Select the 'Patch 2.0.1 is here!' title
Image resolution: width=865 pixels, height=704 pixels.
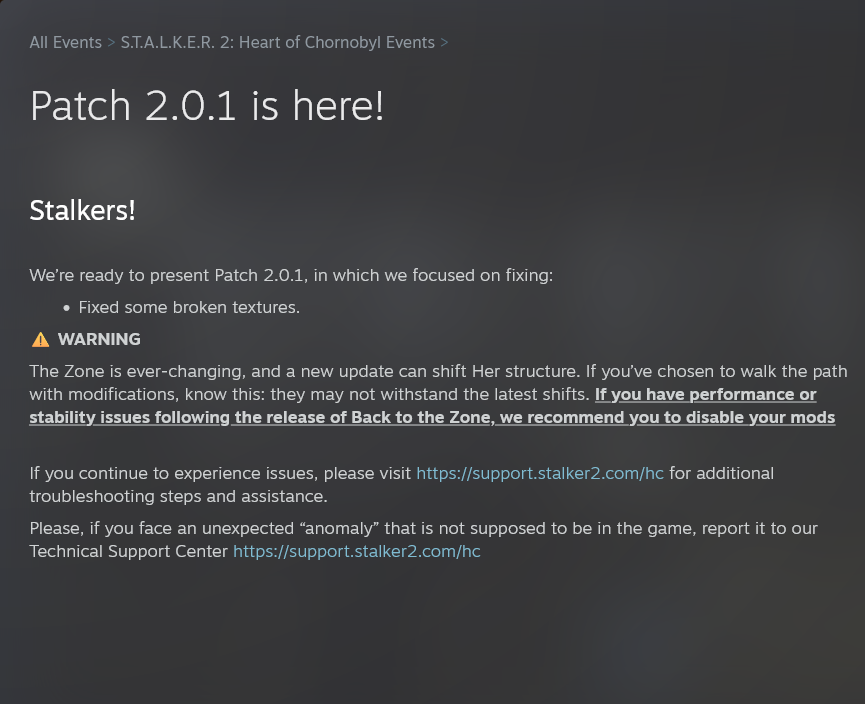206,106
